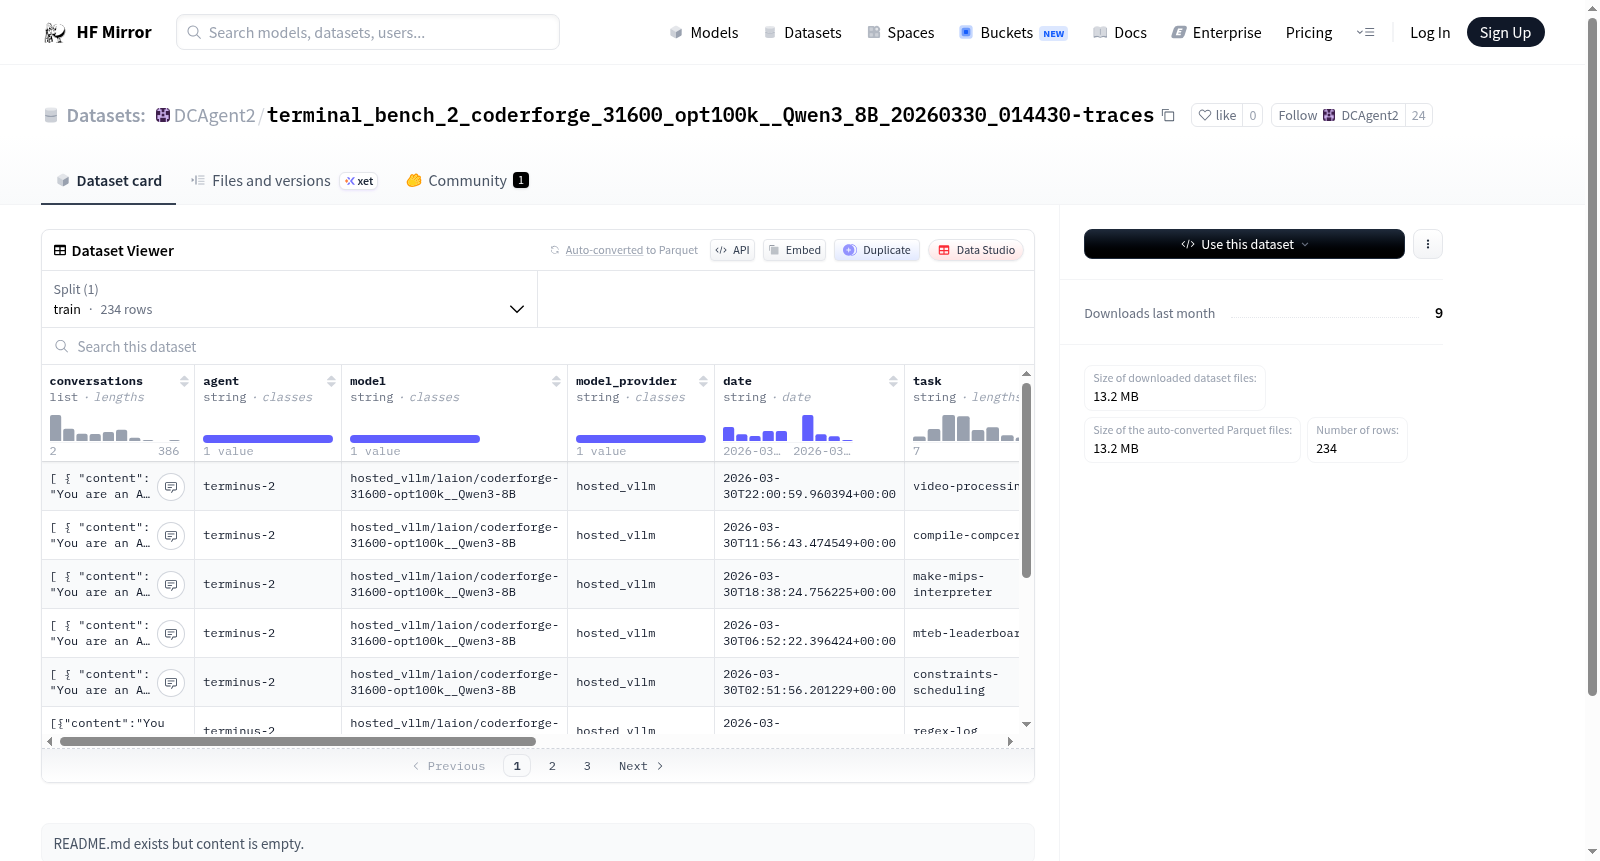1600x861 pixels.
Task: Open the Use this dataset dropdown
Action: click(1244, 244)
